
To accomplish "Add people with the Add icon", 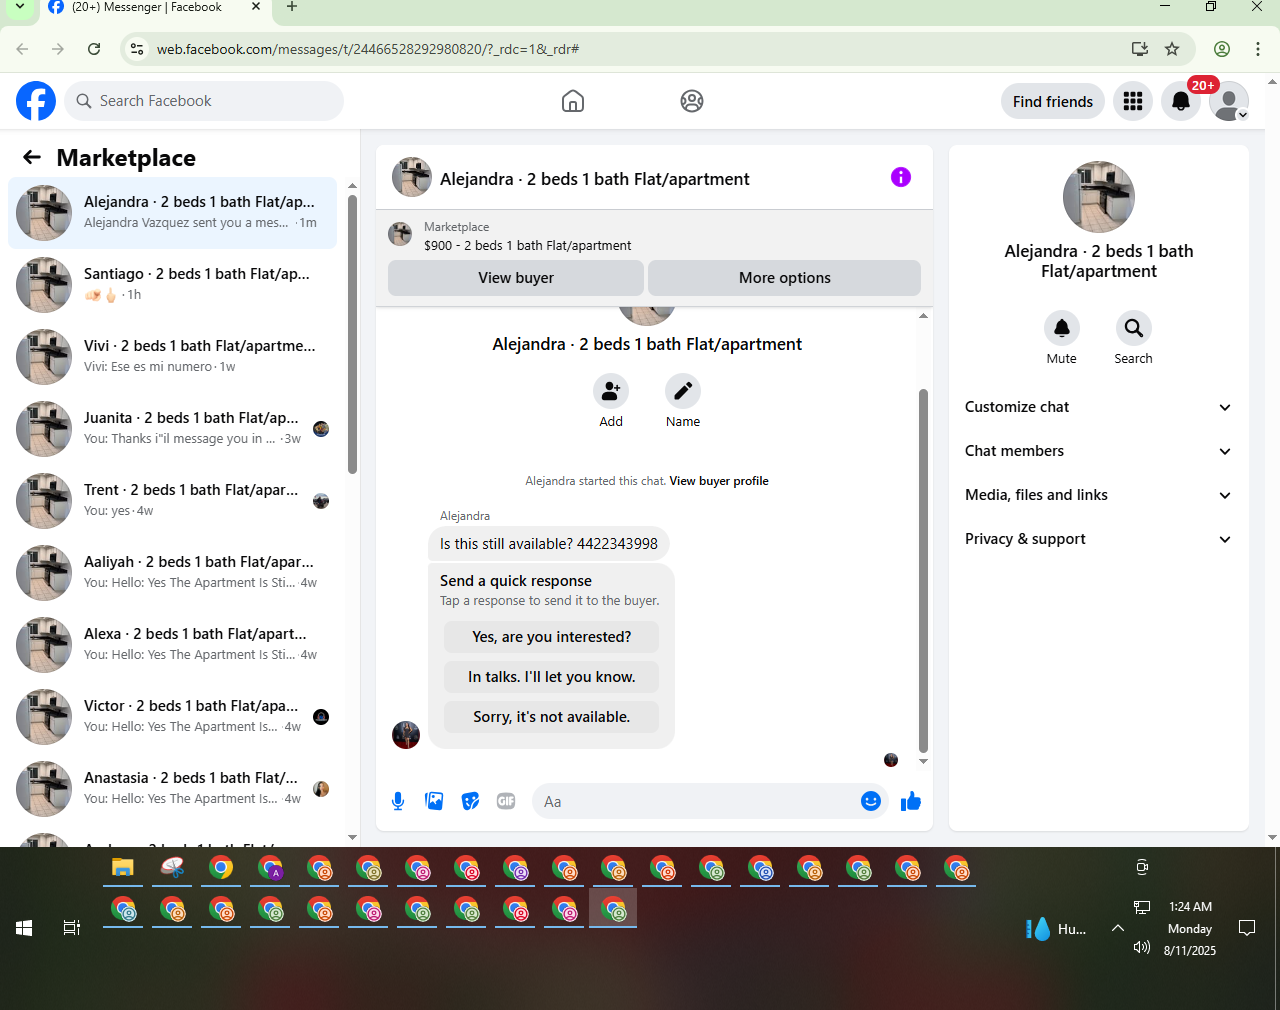I will pyautogui.click(x=611, y=391).
